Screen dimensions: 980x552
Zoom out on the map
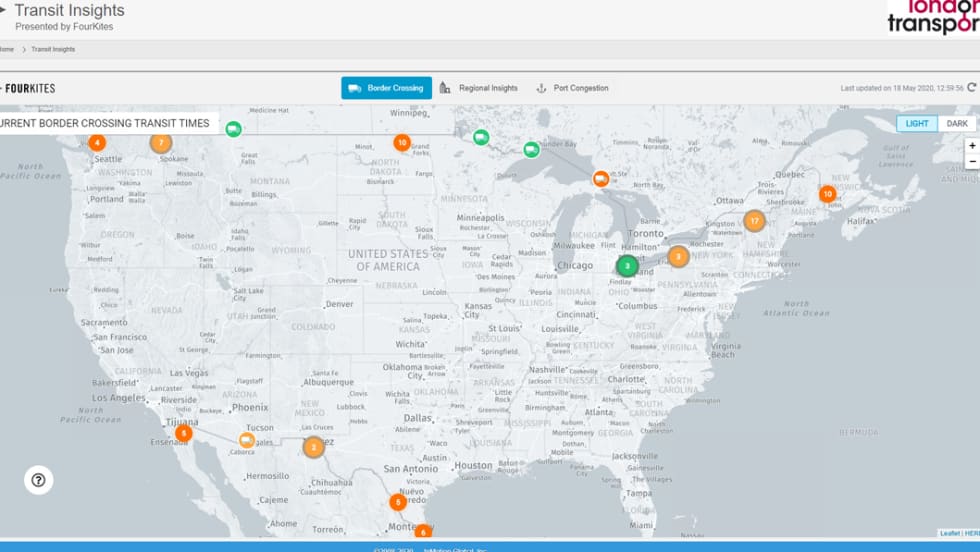[972, 161]
